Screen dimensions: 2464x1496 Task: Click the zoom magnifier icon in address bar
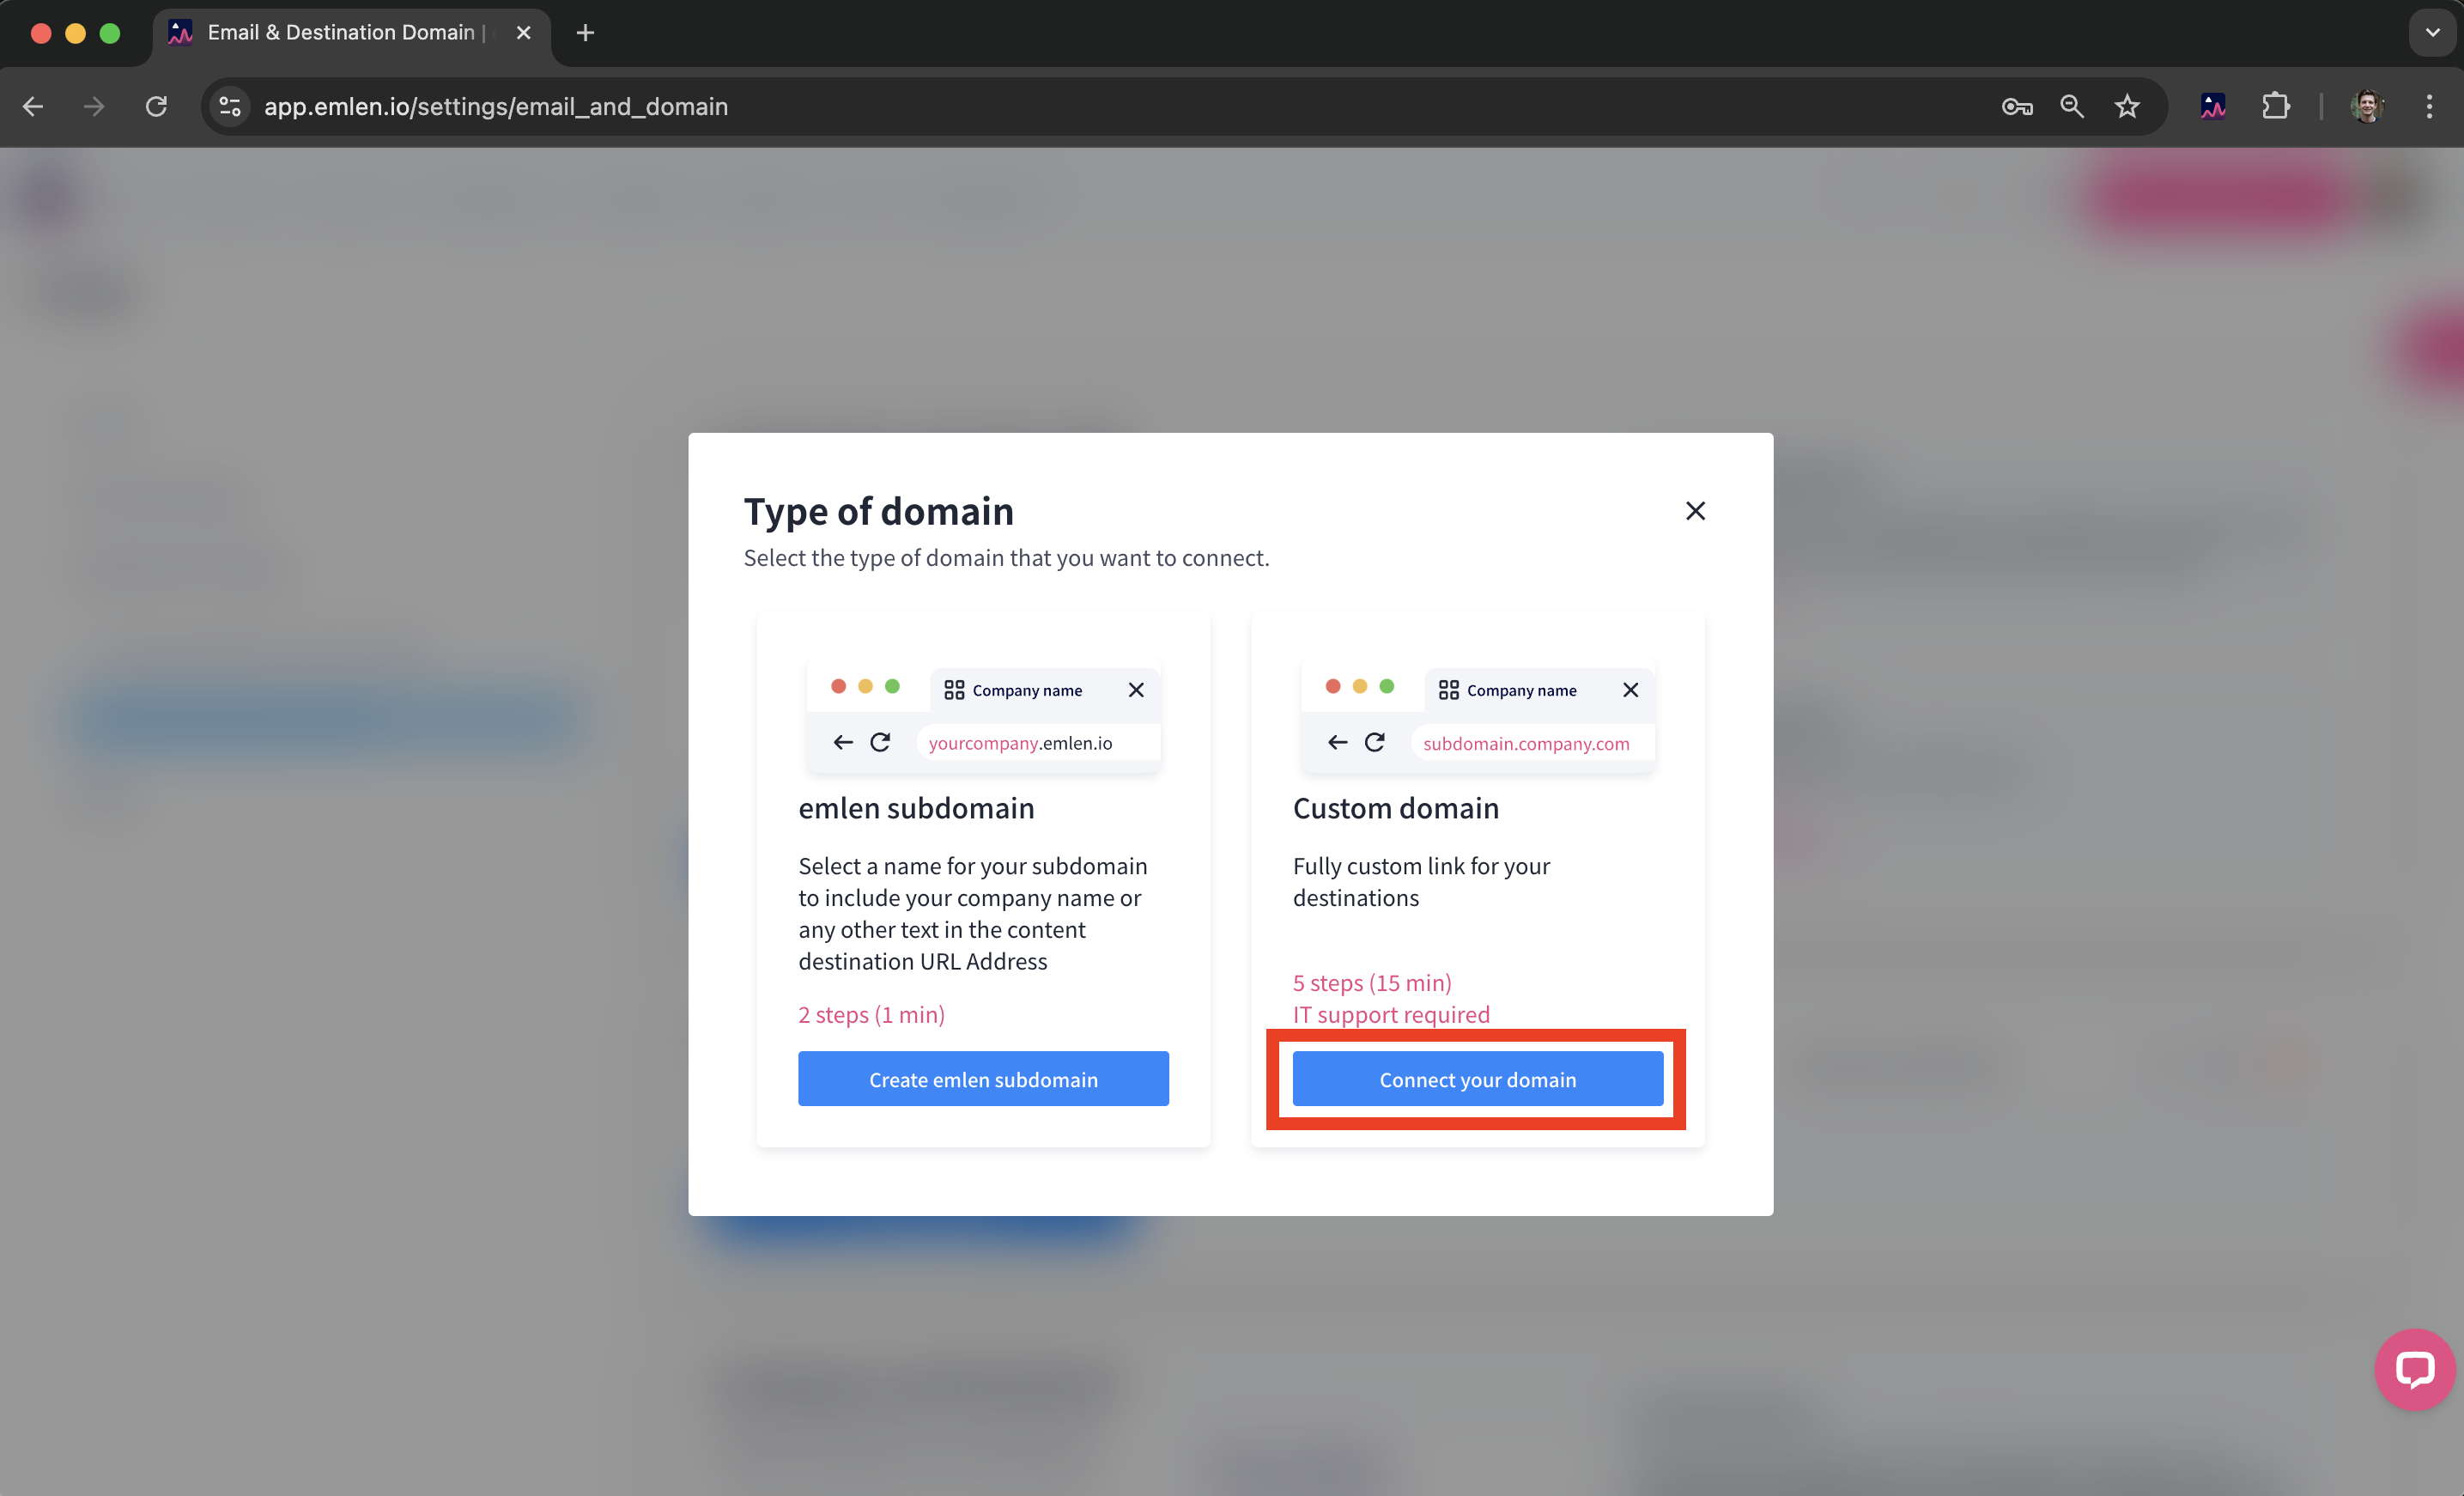click(2072, 106)
